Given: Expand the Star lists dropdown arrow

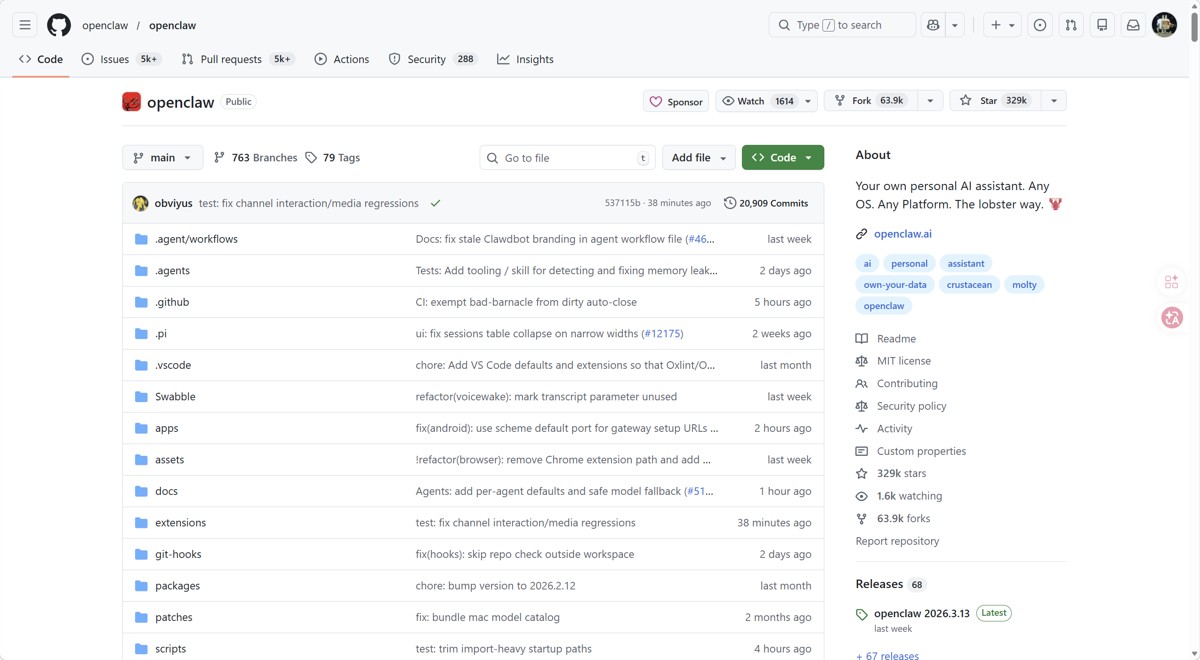Looking at the screenshot, I should pos(1054,101).
